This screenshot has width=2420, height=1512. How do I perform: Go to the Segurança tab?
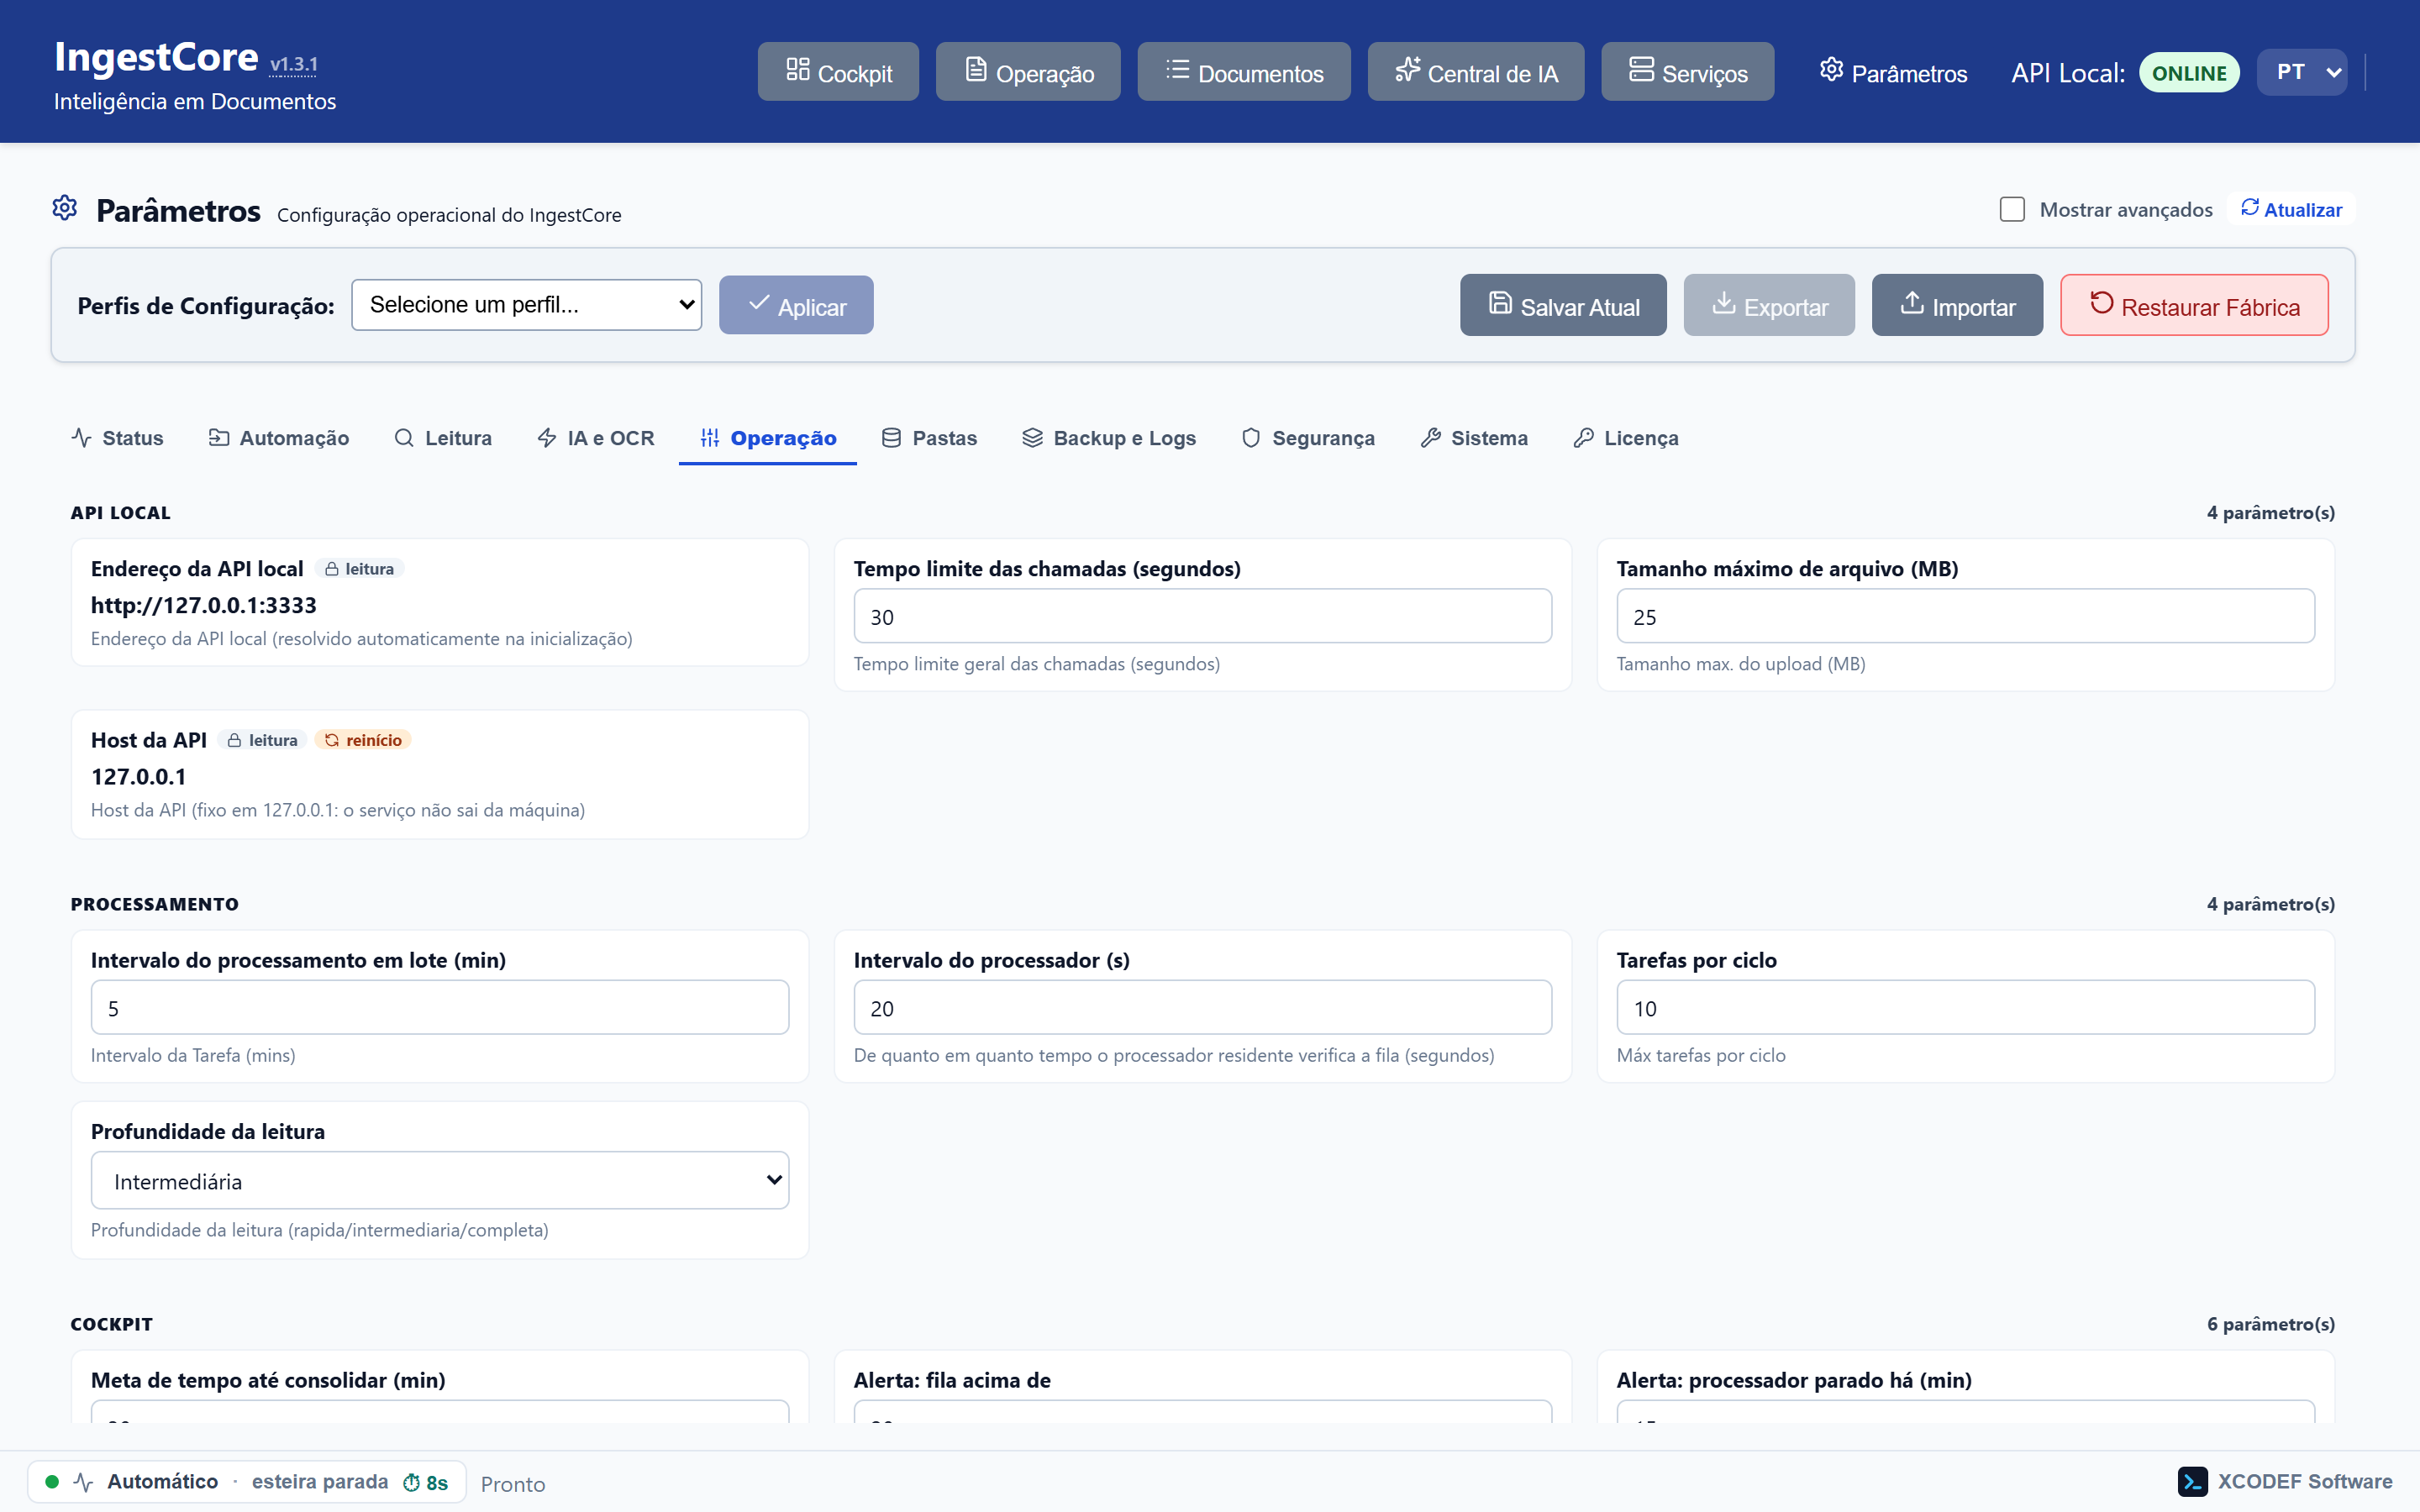coord(1308,438)
